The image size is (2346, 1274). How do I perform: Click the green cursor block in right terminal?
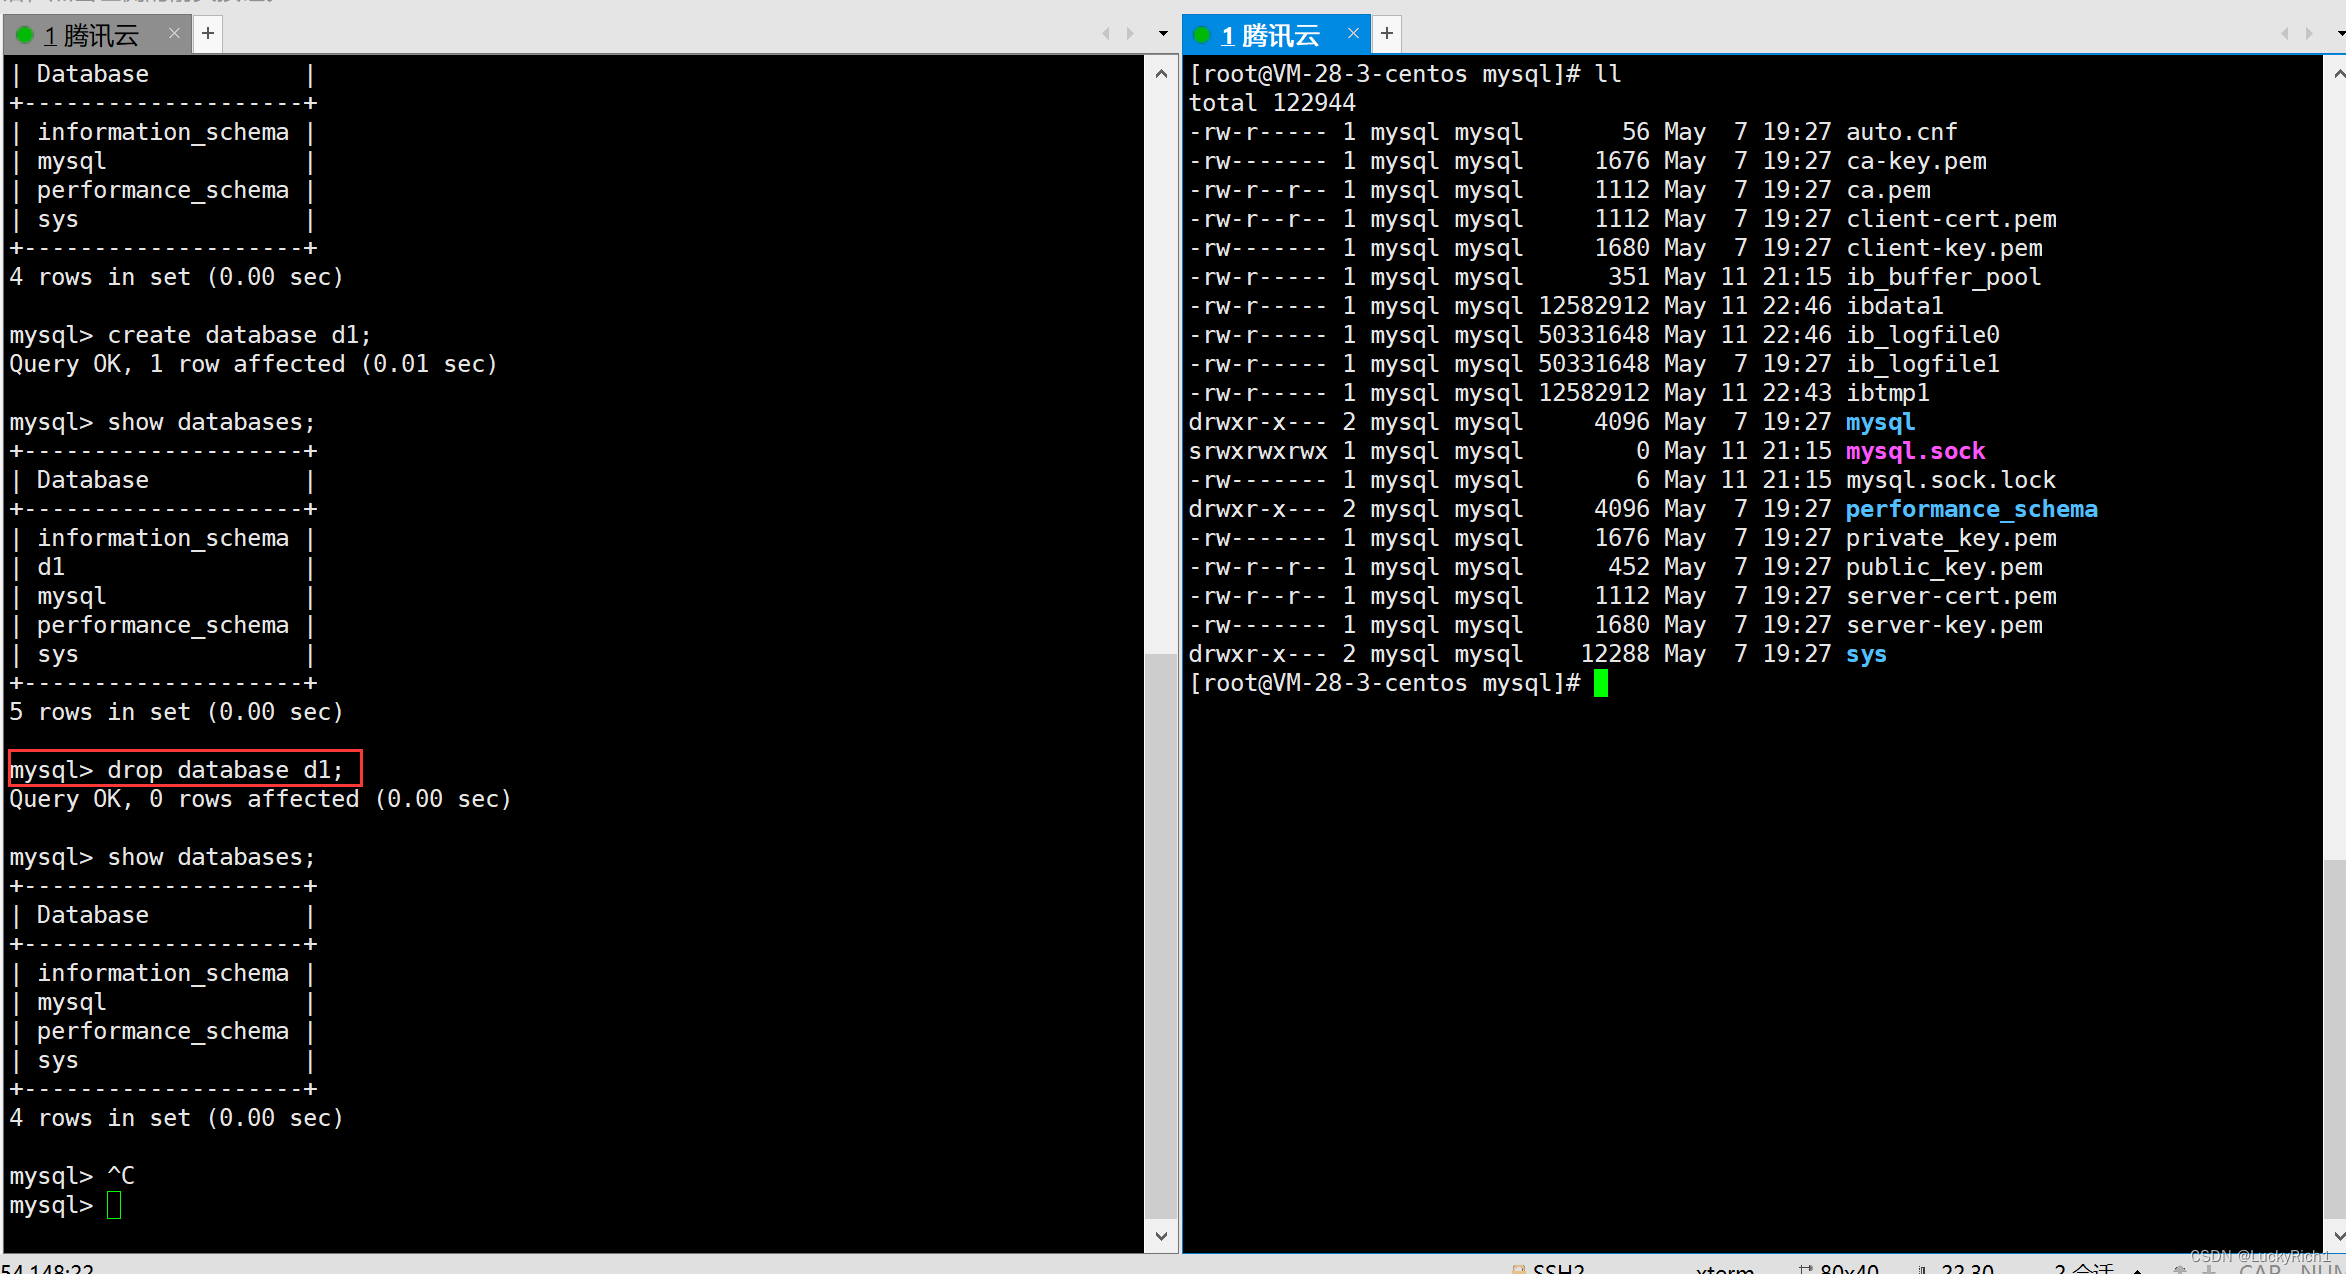(1601, 684)
